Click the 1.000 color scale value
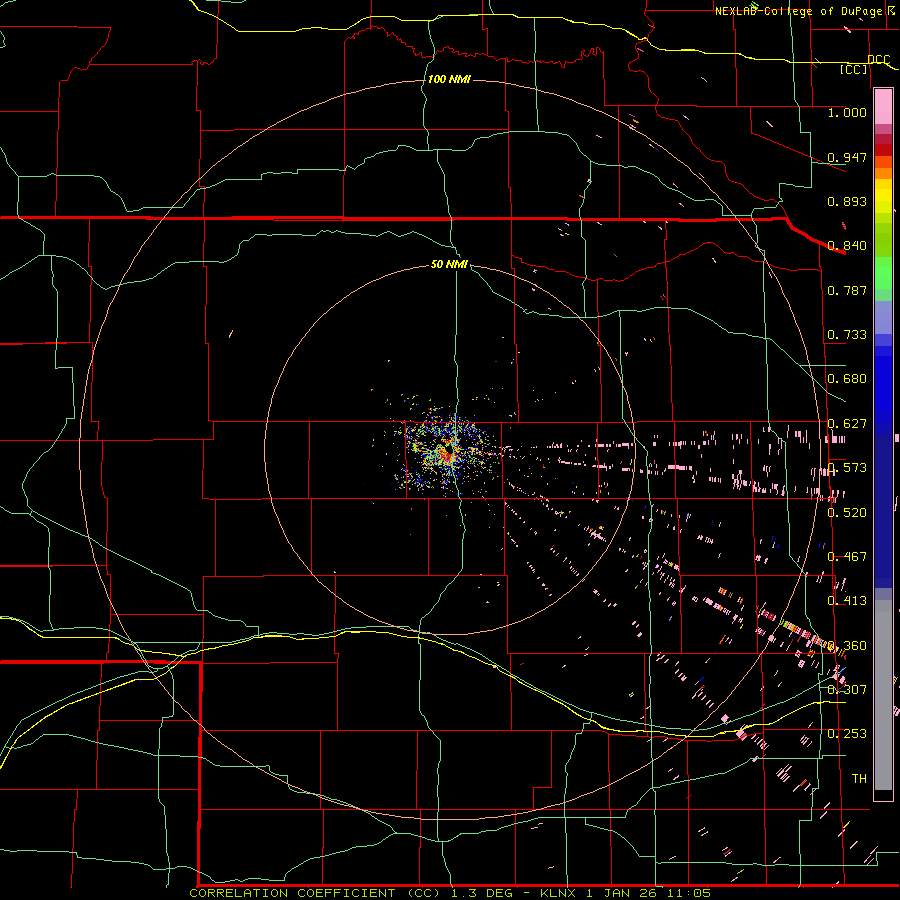 (x=847, y=112)
